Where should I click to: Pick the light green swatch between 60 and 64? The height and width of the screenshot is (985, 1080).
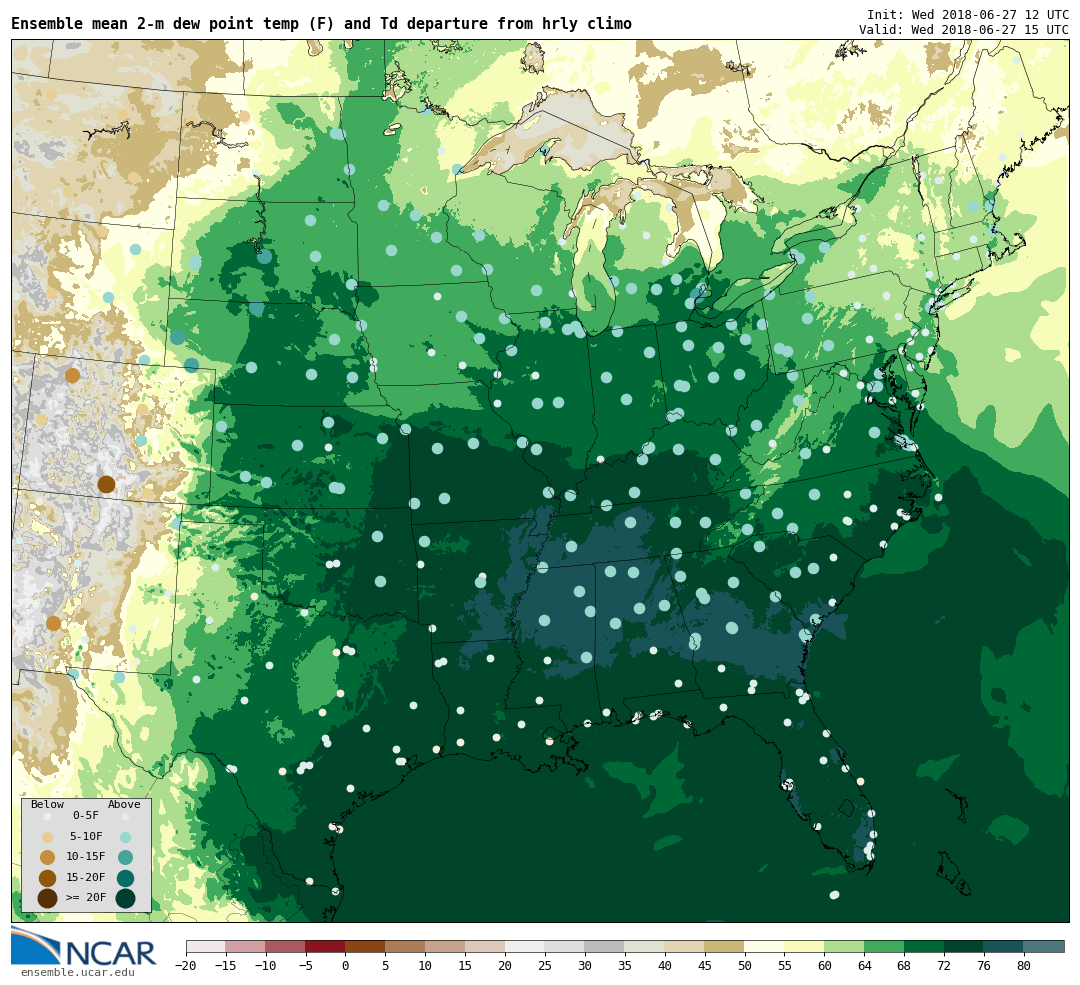(x=845, y=946)
